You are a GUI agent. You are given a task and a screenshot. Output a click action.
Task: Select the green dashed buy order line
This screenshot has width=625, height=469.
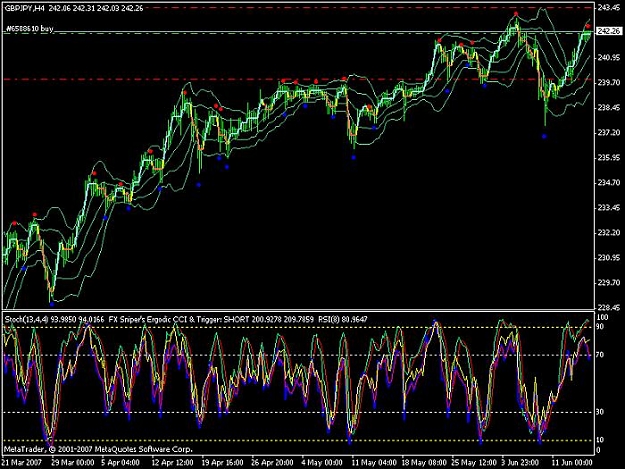coord(299,33)
